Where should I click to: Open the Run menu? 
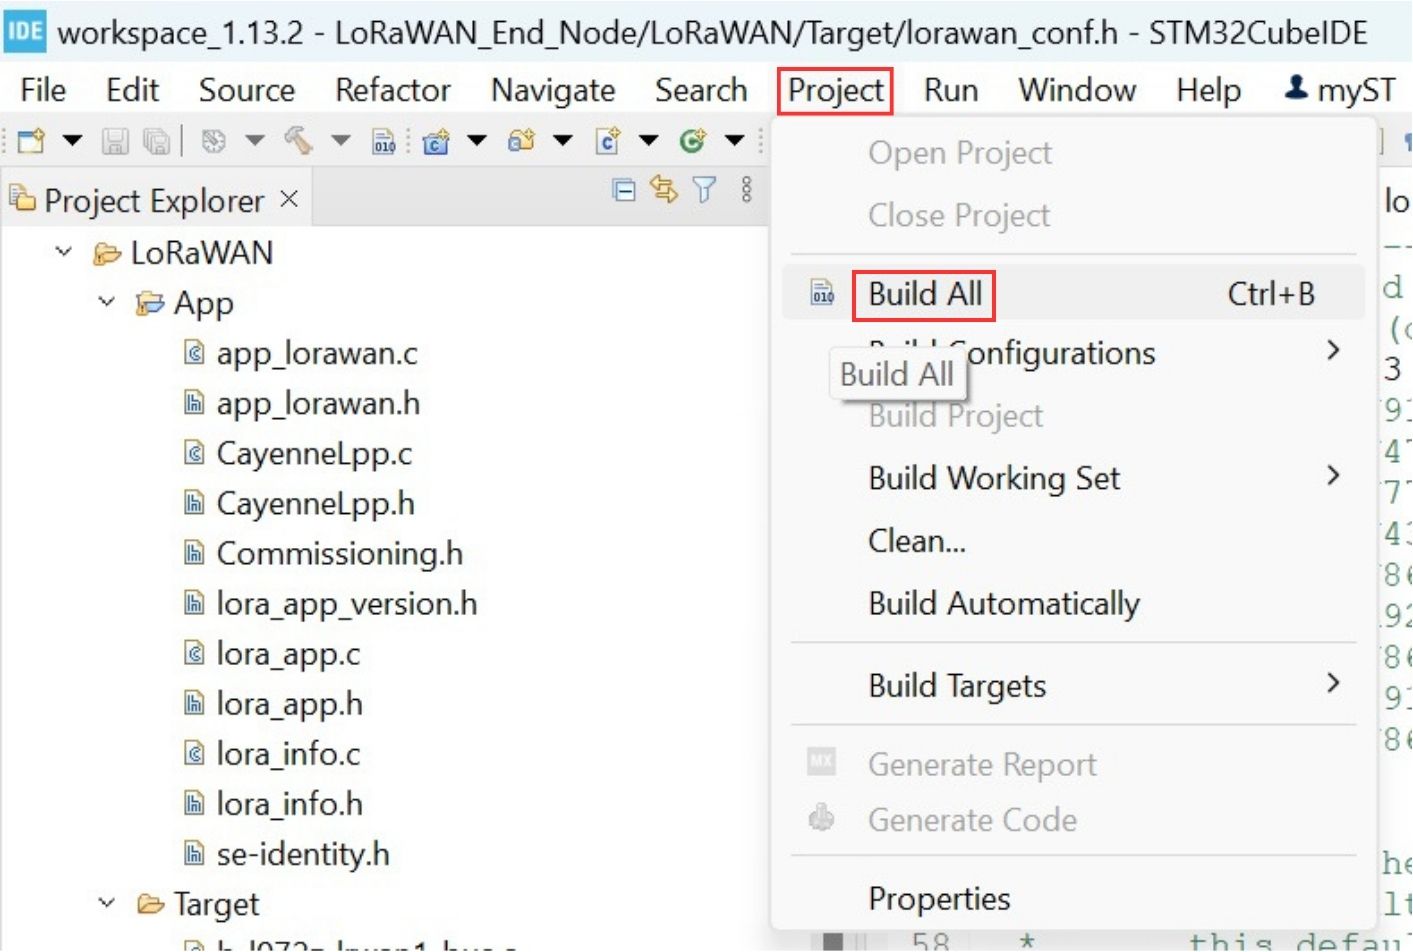point(951,90)
